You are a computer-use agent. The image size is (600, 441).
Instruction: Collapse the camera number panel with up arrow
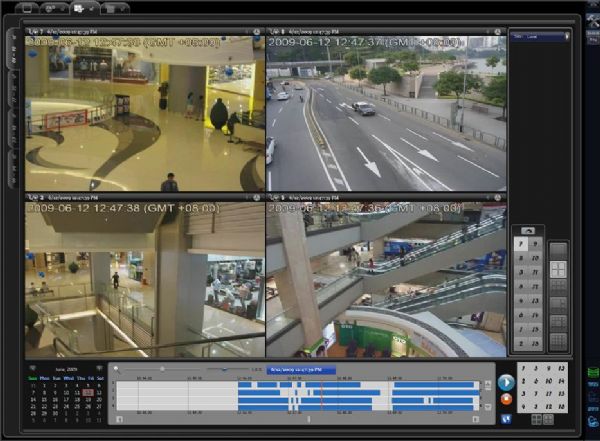coord(528,230)
